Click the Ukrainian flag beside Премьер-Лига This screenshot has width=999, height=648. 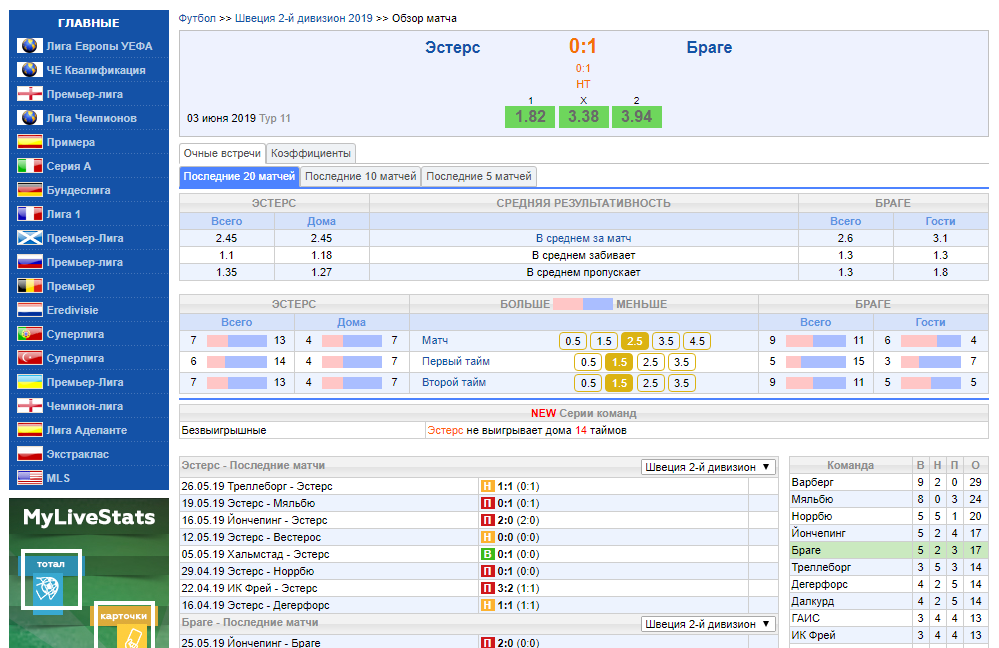click(30, 382)
